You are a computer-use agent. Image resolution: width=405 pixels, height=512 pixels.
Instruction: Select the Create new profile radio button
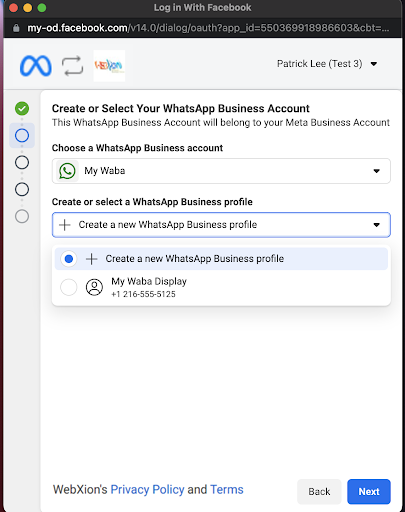pyautogui.click(x=69, y=259)
